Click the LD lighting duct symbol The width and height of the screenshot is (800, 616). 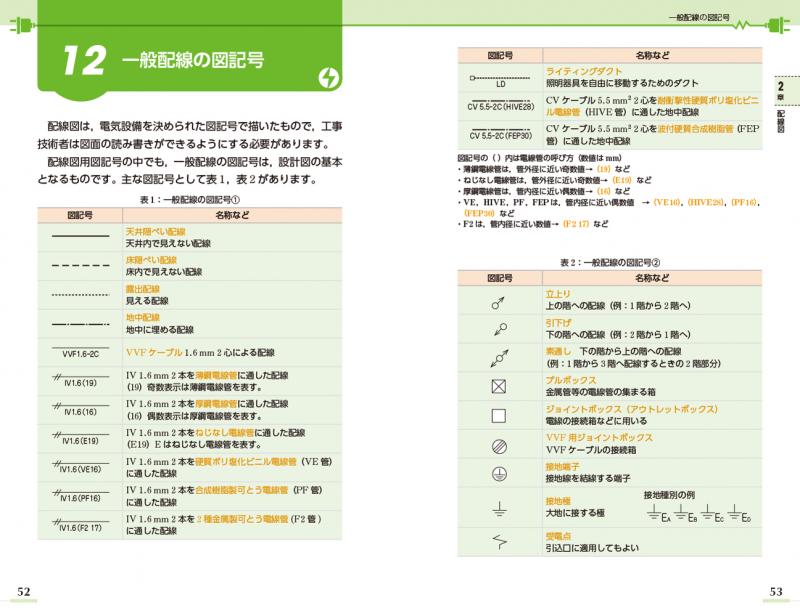(x=500, y=81)
